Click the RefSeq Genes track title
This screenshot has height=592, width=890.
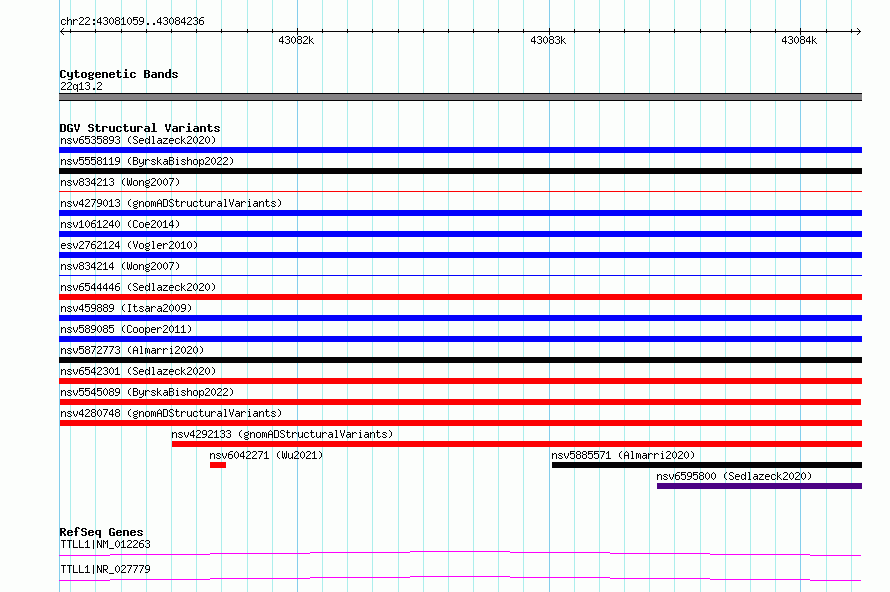101,532
